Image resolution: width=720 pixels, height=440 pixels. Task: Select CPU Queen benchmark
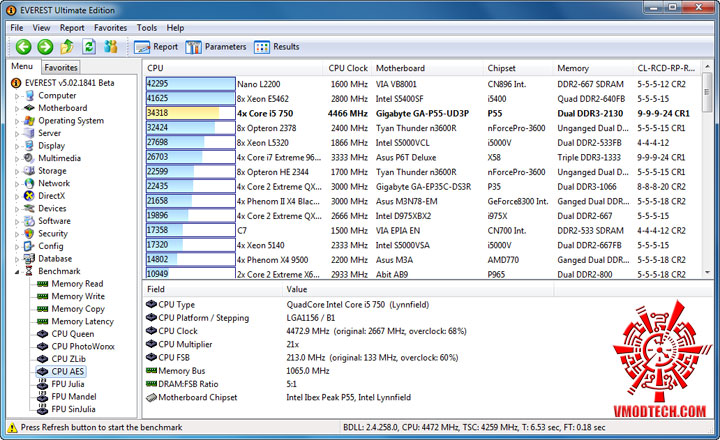click(x=73, y=334)
